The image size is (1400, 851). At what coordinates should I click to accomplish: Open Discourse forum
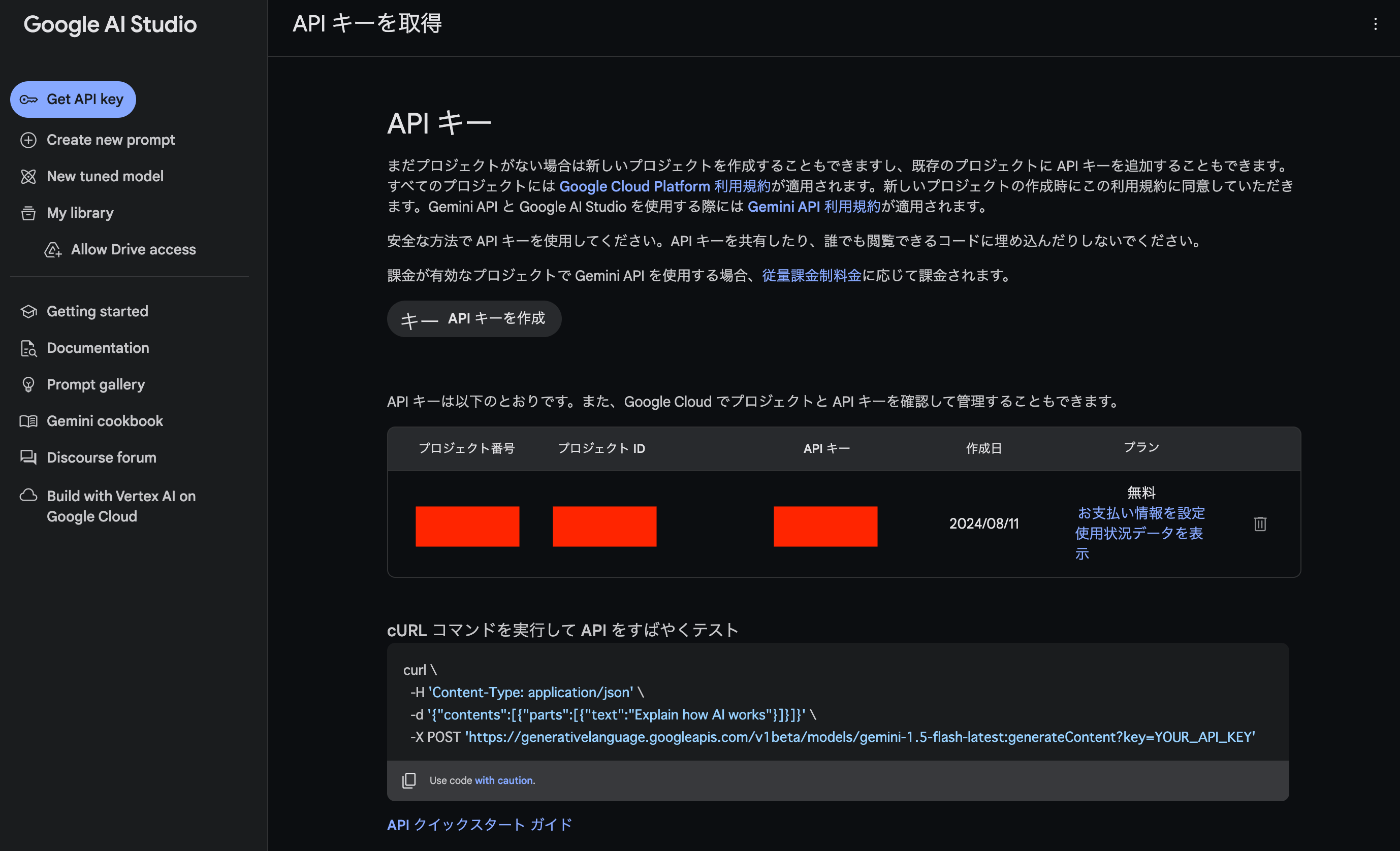coord(101,458)
